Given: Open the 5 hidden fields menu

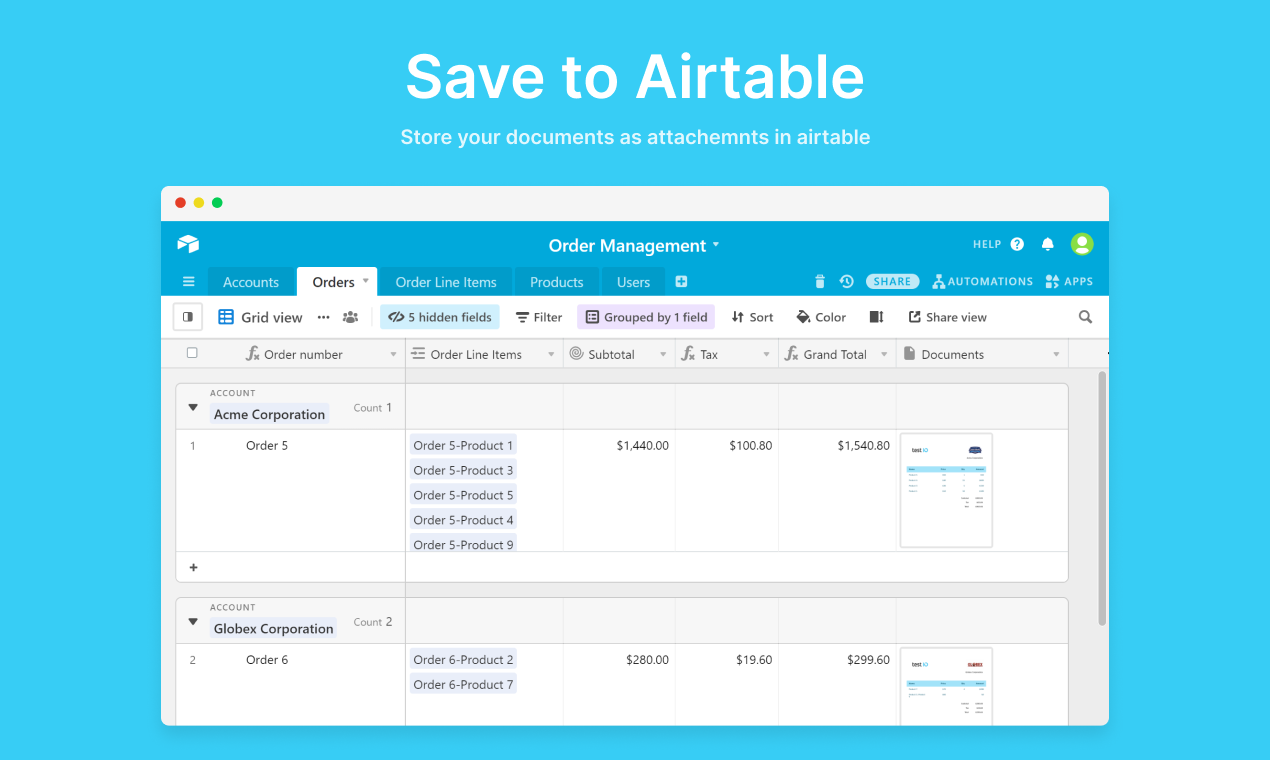Looking at the screenshot, I should (x=440, y=317).
